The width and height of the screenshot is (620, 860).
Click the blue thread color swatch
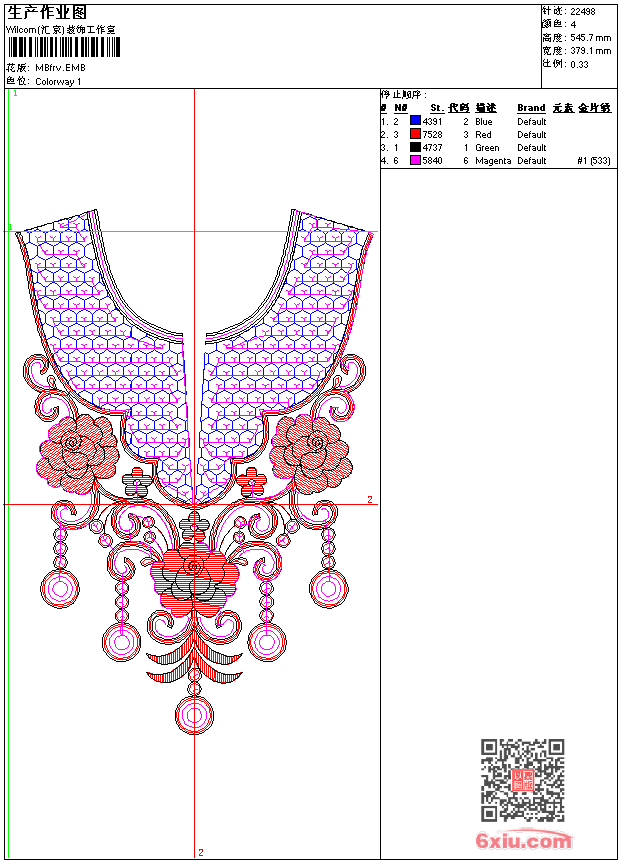(x=415, y=121)
